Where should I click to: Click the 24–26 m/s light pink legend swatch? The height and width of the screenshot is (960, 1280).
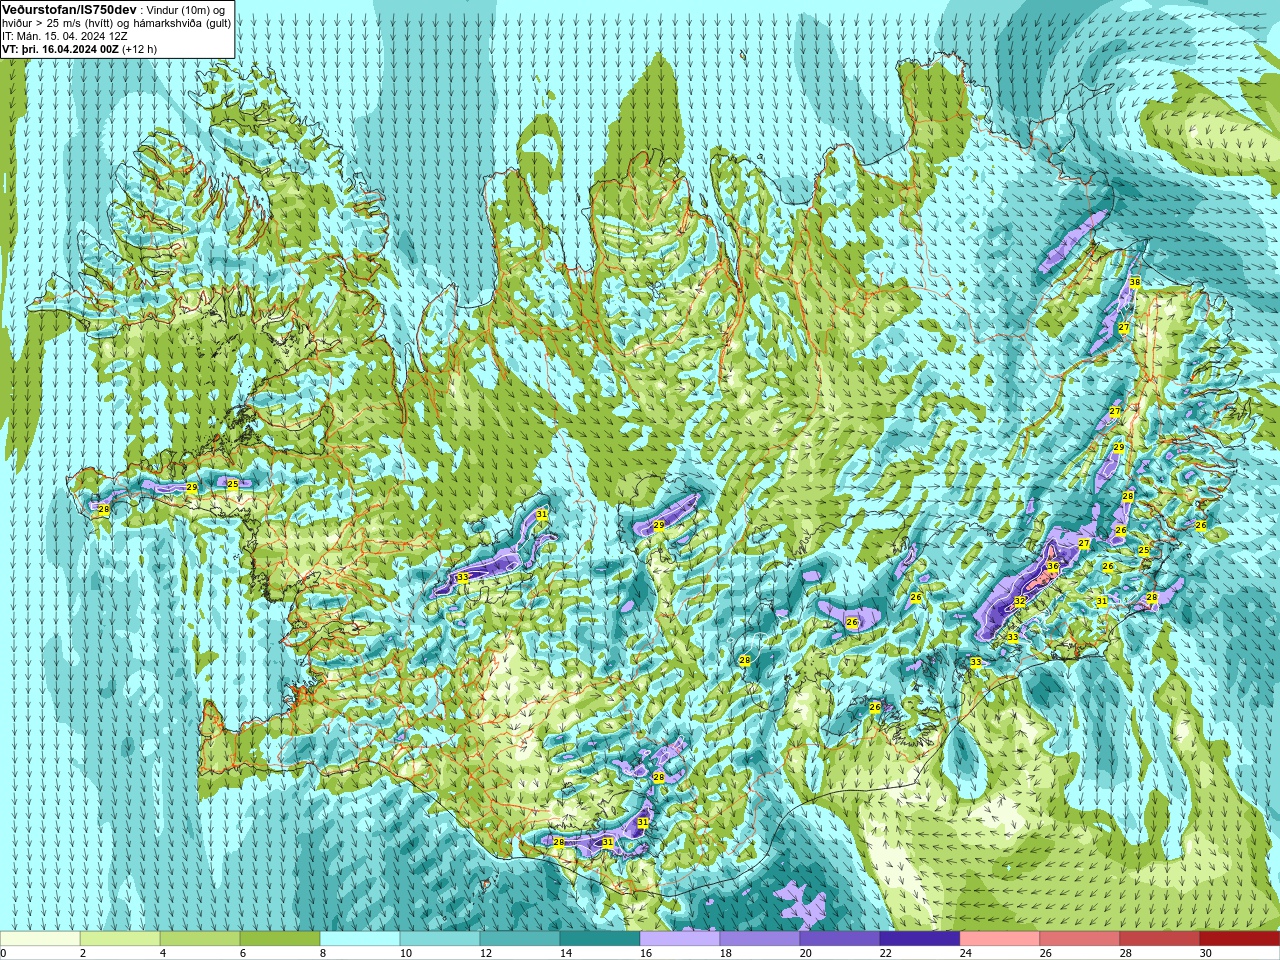click(1000, 939)
